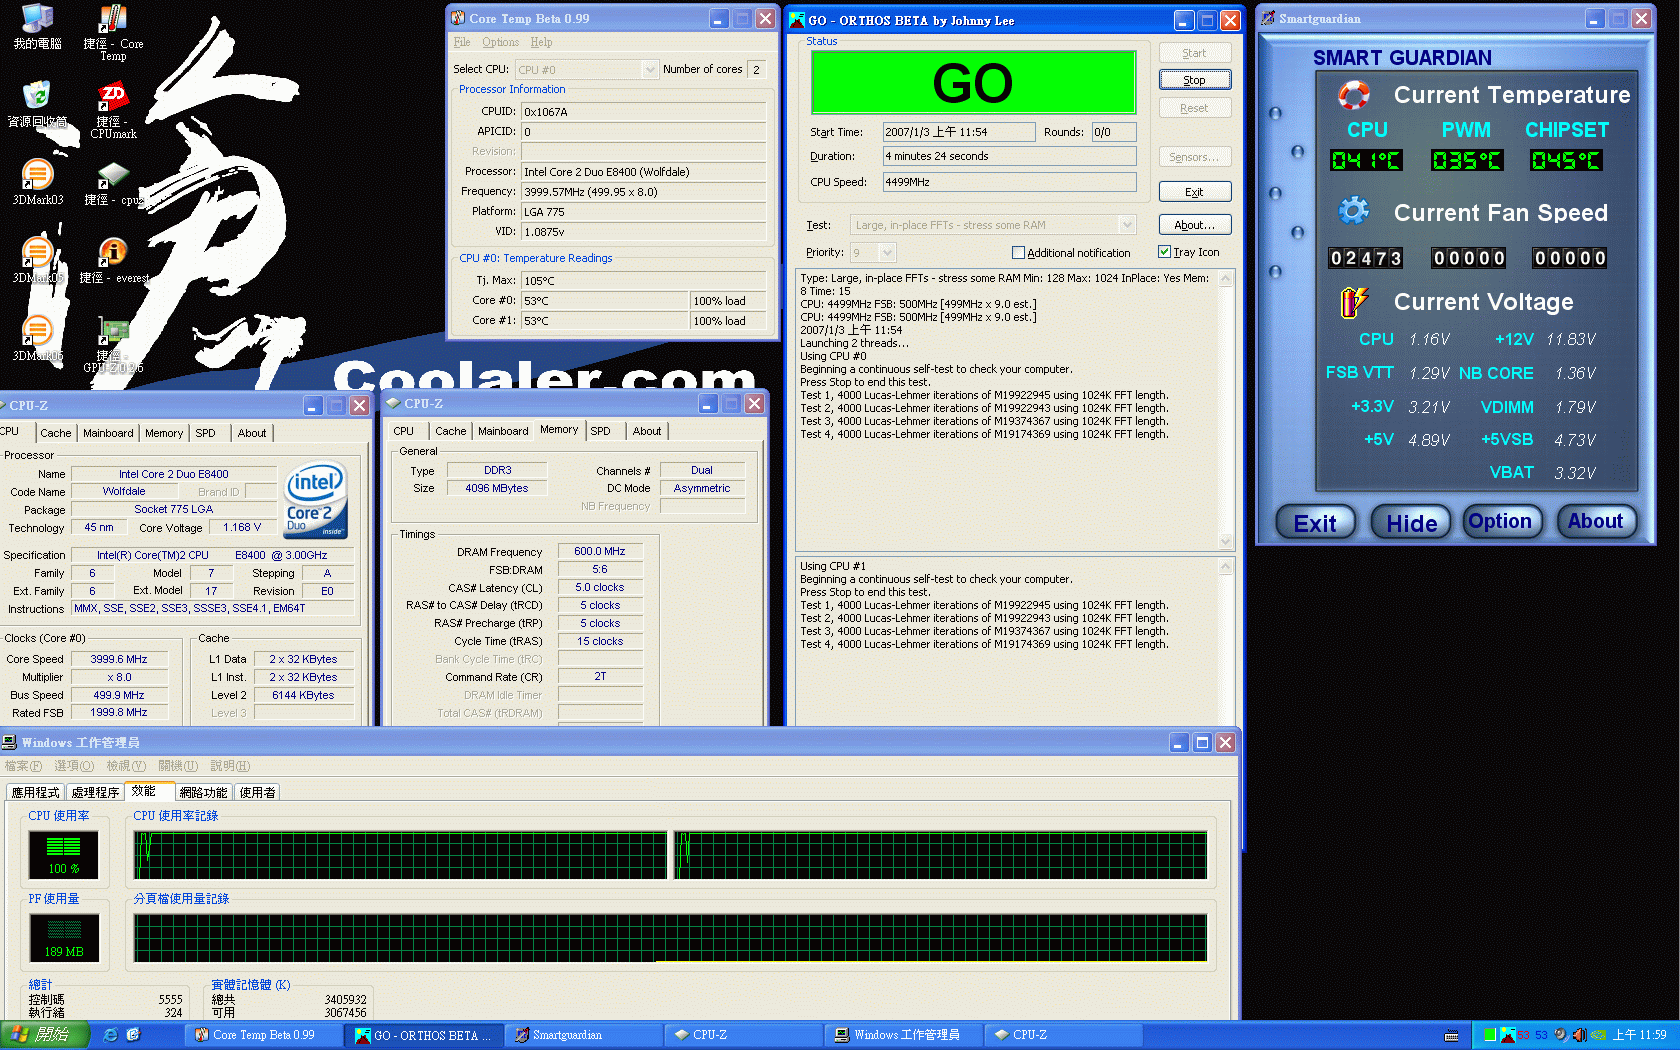The height and width of the screenshot is (1050, 1680).
Task: Click the second quick launch icon beside Internet Explorer
Action: click(133, 1035)
